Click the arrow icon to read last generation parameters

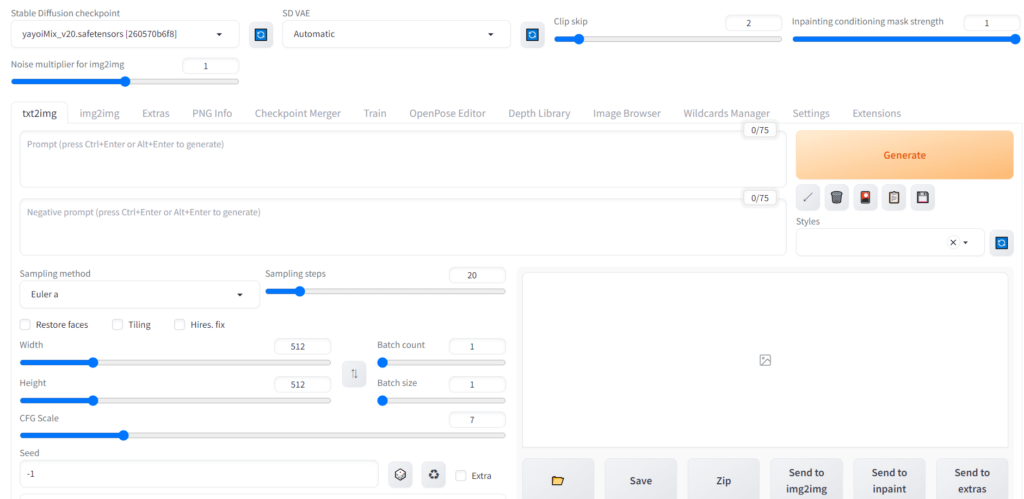[808, 197]
